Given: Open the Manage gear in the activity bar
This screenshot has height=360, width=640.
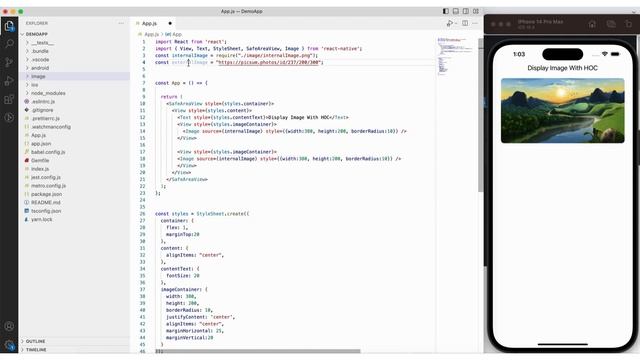Looking at the screenshot, I should (9, 345).
